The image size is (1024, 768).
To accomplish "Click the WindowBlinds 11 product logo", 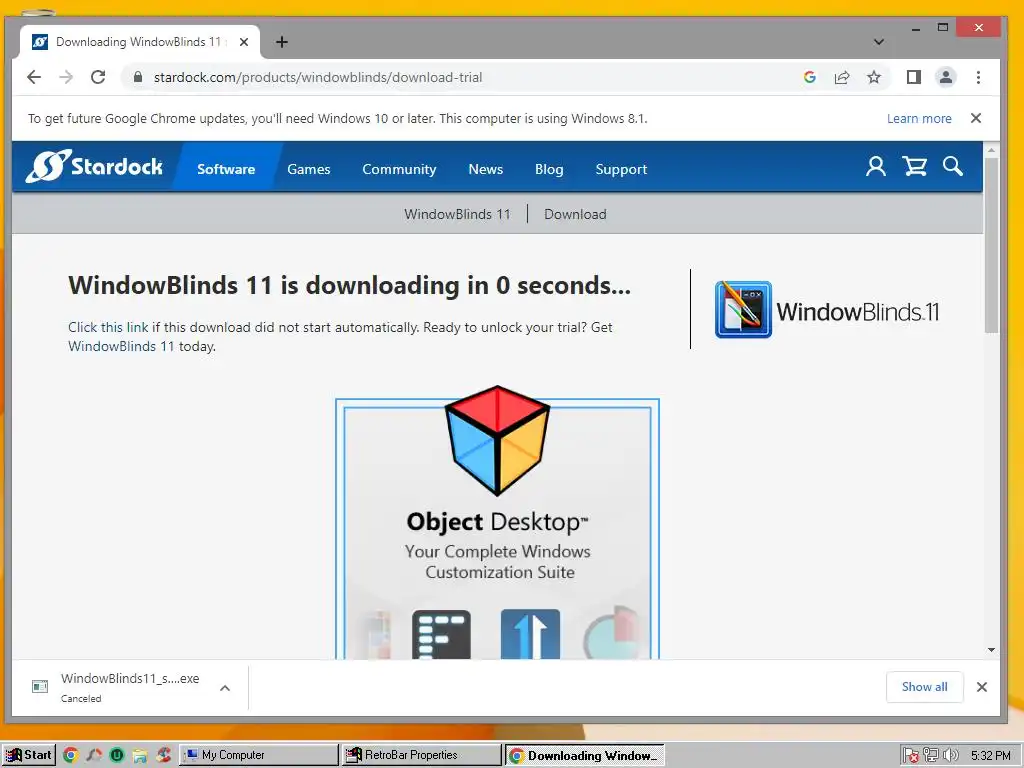I will tap(827, 310).
